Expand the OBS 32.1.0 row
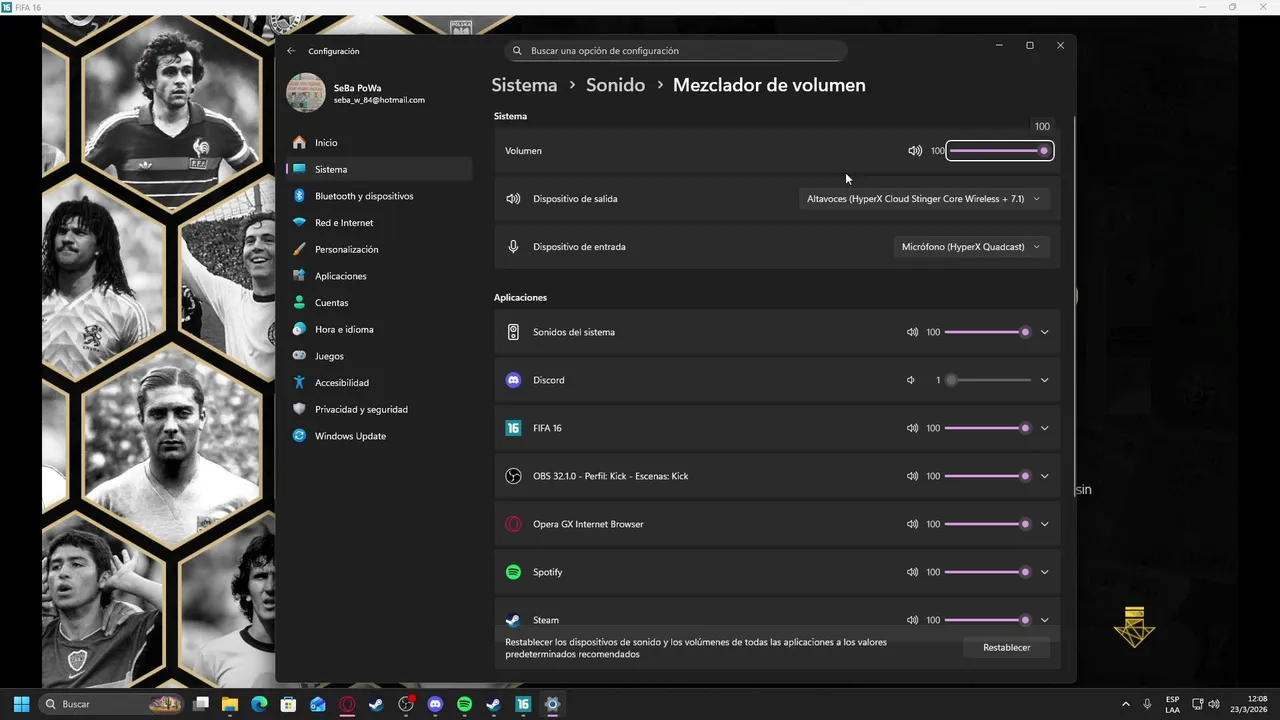 1044,476
